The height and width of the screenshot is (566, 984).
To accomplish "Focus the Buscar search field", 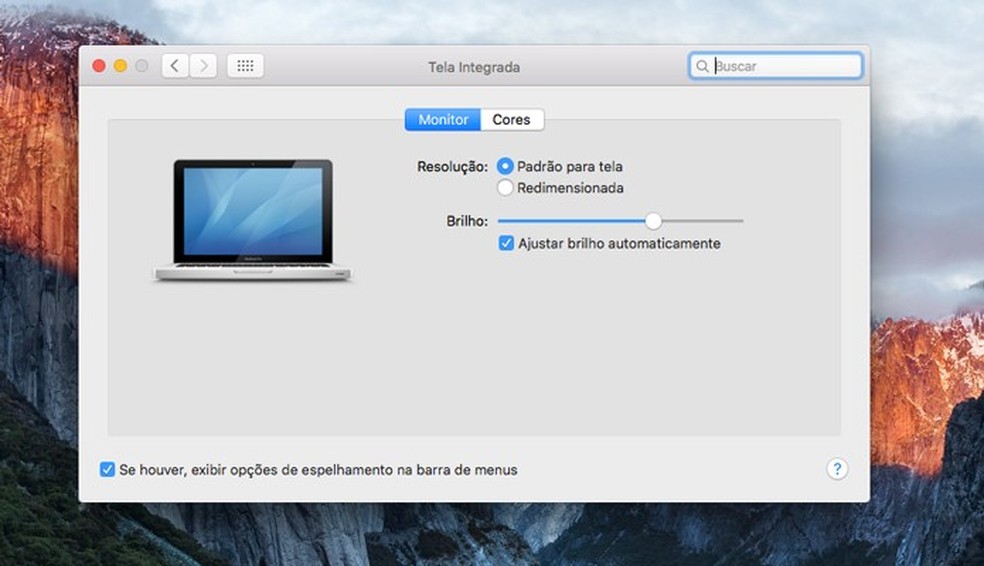I will pos(776,66).
